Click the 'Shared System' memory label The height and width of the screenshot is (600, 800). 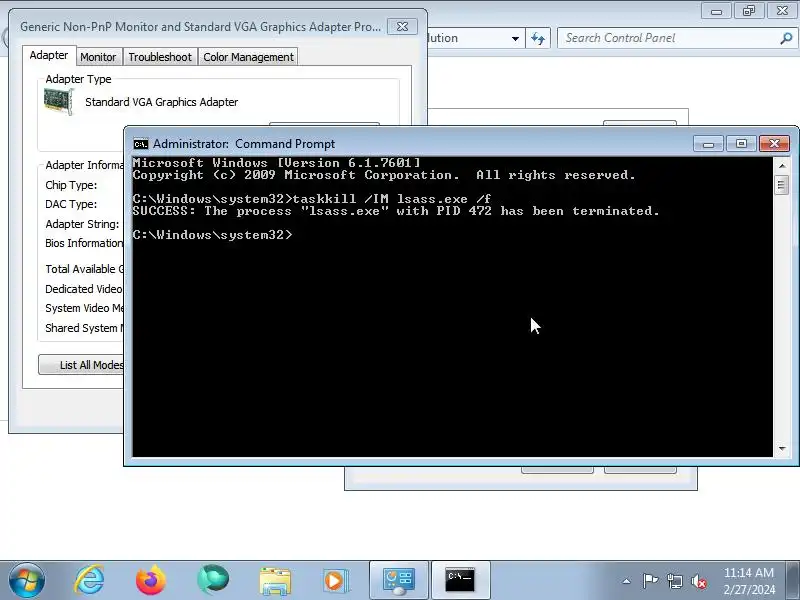pyautogui.click(x=84, y=328)
